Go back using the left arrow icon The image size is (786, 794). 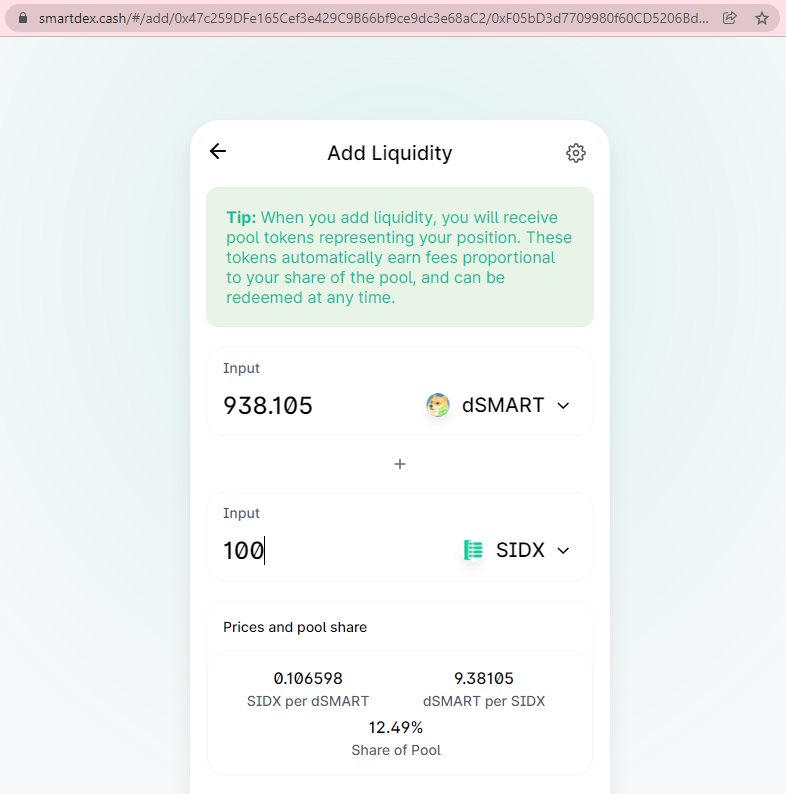[x=218, y=151]
